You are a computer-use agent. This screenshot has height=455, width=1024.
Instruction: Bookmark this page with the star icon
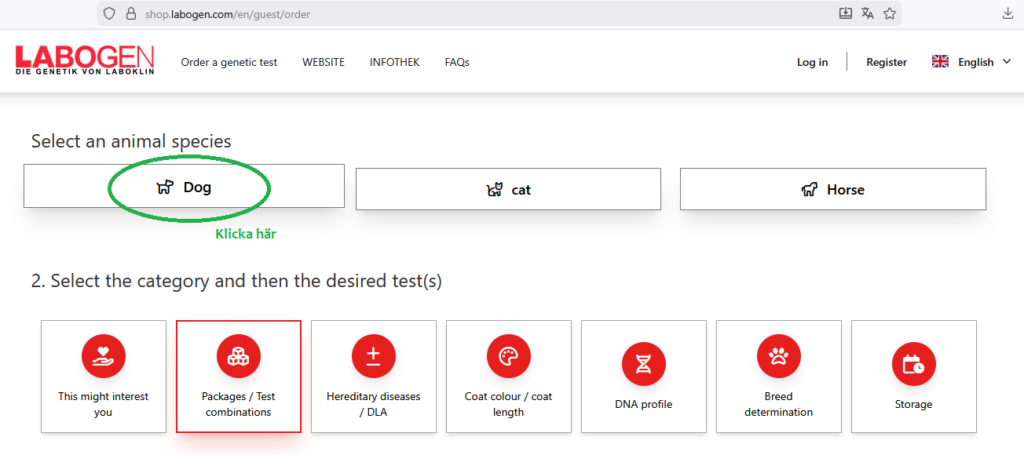pos(890,13)
